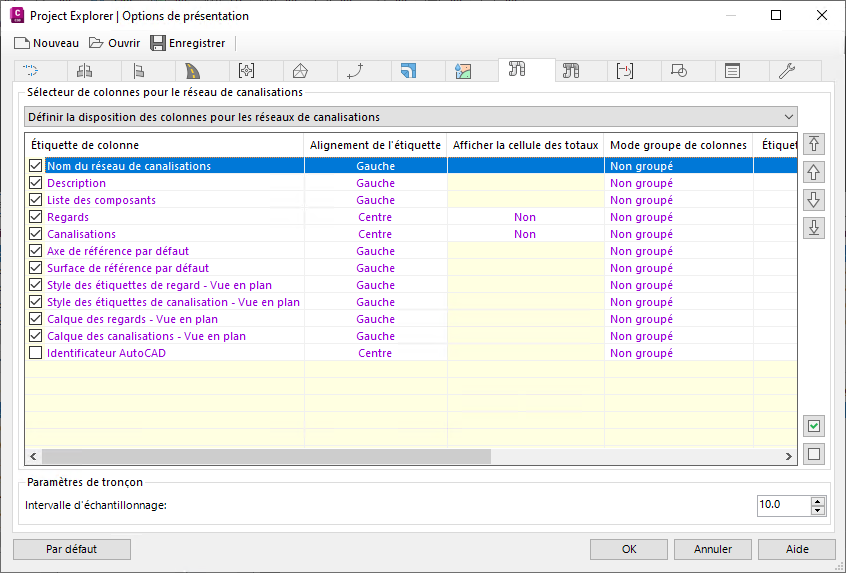Click the Alignement de l'étiquette header
The width and height of the screenshot is (846, 573).
(x=376, y=145)
